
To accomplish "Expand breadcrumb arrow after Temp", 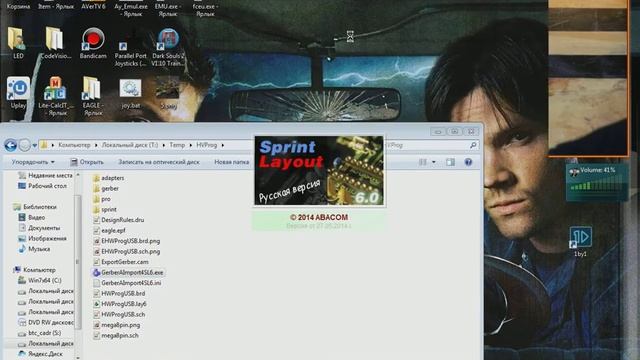I will (x=190, y=145).
